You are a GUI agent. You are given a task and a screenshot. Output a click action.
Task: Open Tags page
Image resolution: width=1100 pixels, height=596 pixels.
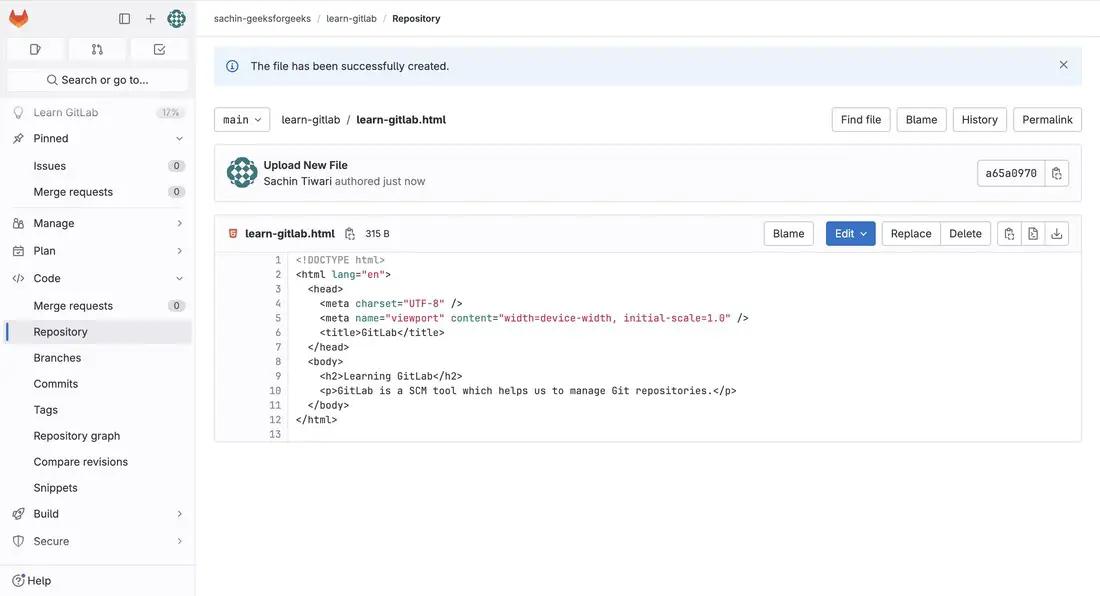tap(98, 409)
